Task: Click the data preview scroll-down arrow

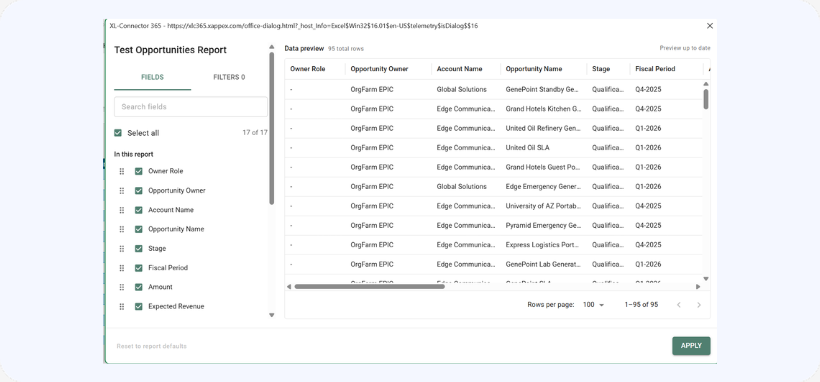Action: click(705, 279)
